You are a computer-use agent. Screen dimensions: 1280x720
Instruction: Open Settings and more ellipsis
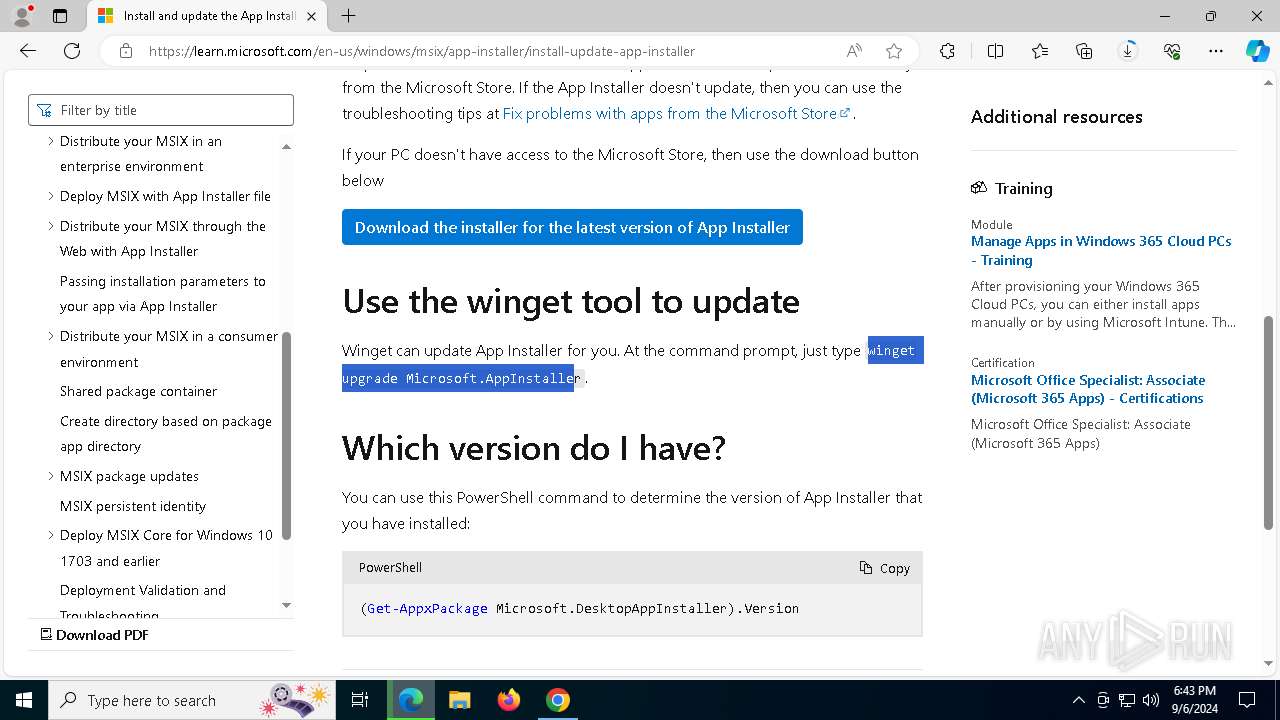1216,51
